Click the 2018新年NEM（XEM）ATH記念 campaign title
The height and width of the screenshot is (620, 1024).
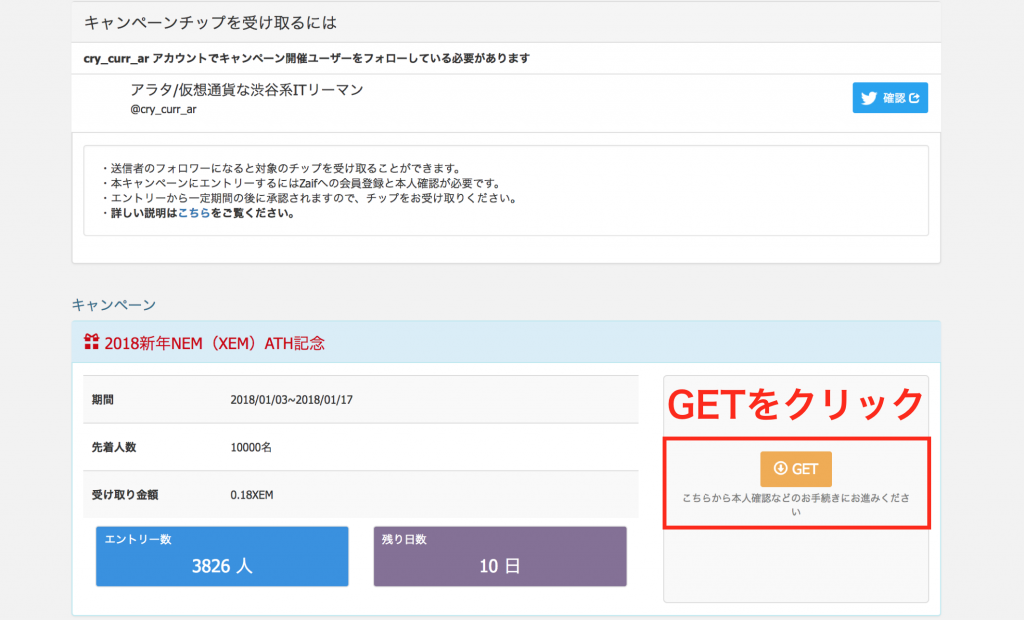point(214,343)
